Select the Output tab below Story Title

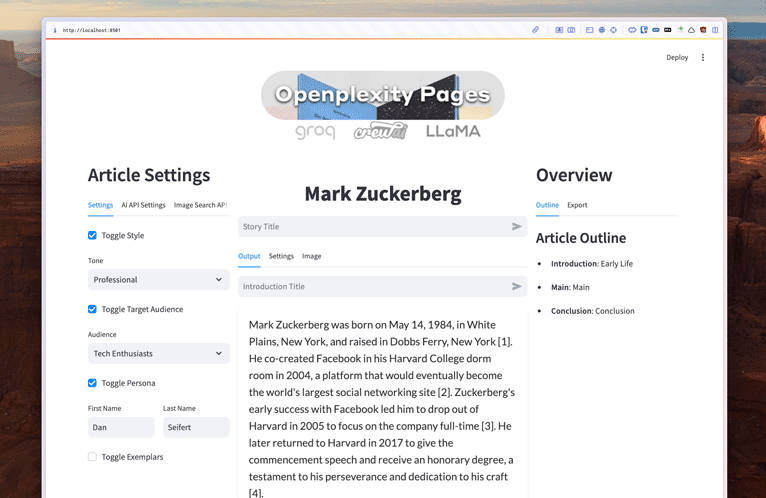(249, 256)
